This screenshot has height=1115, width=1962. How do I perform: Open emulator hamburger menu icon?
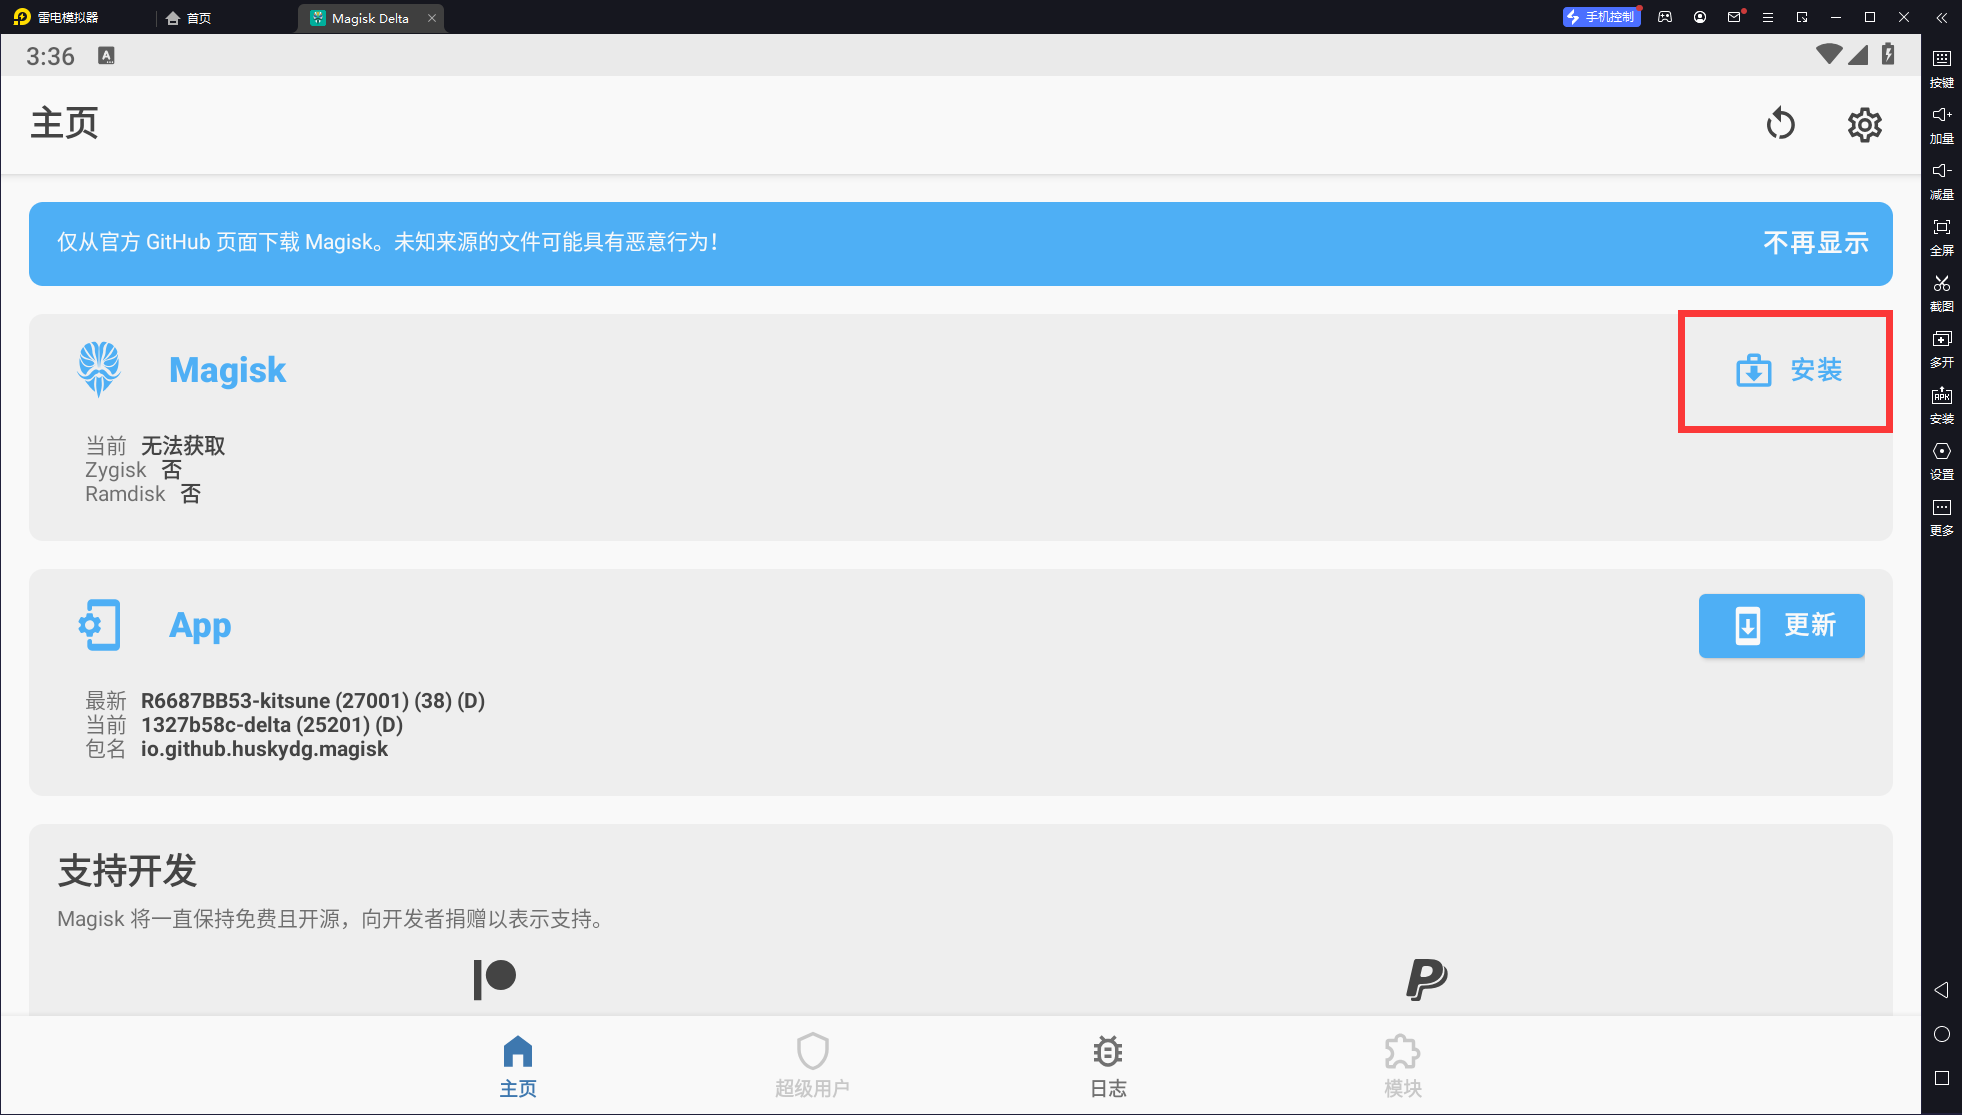(x=1768, y=17)
